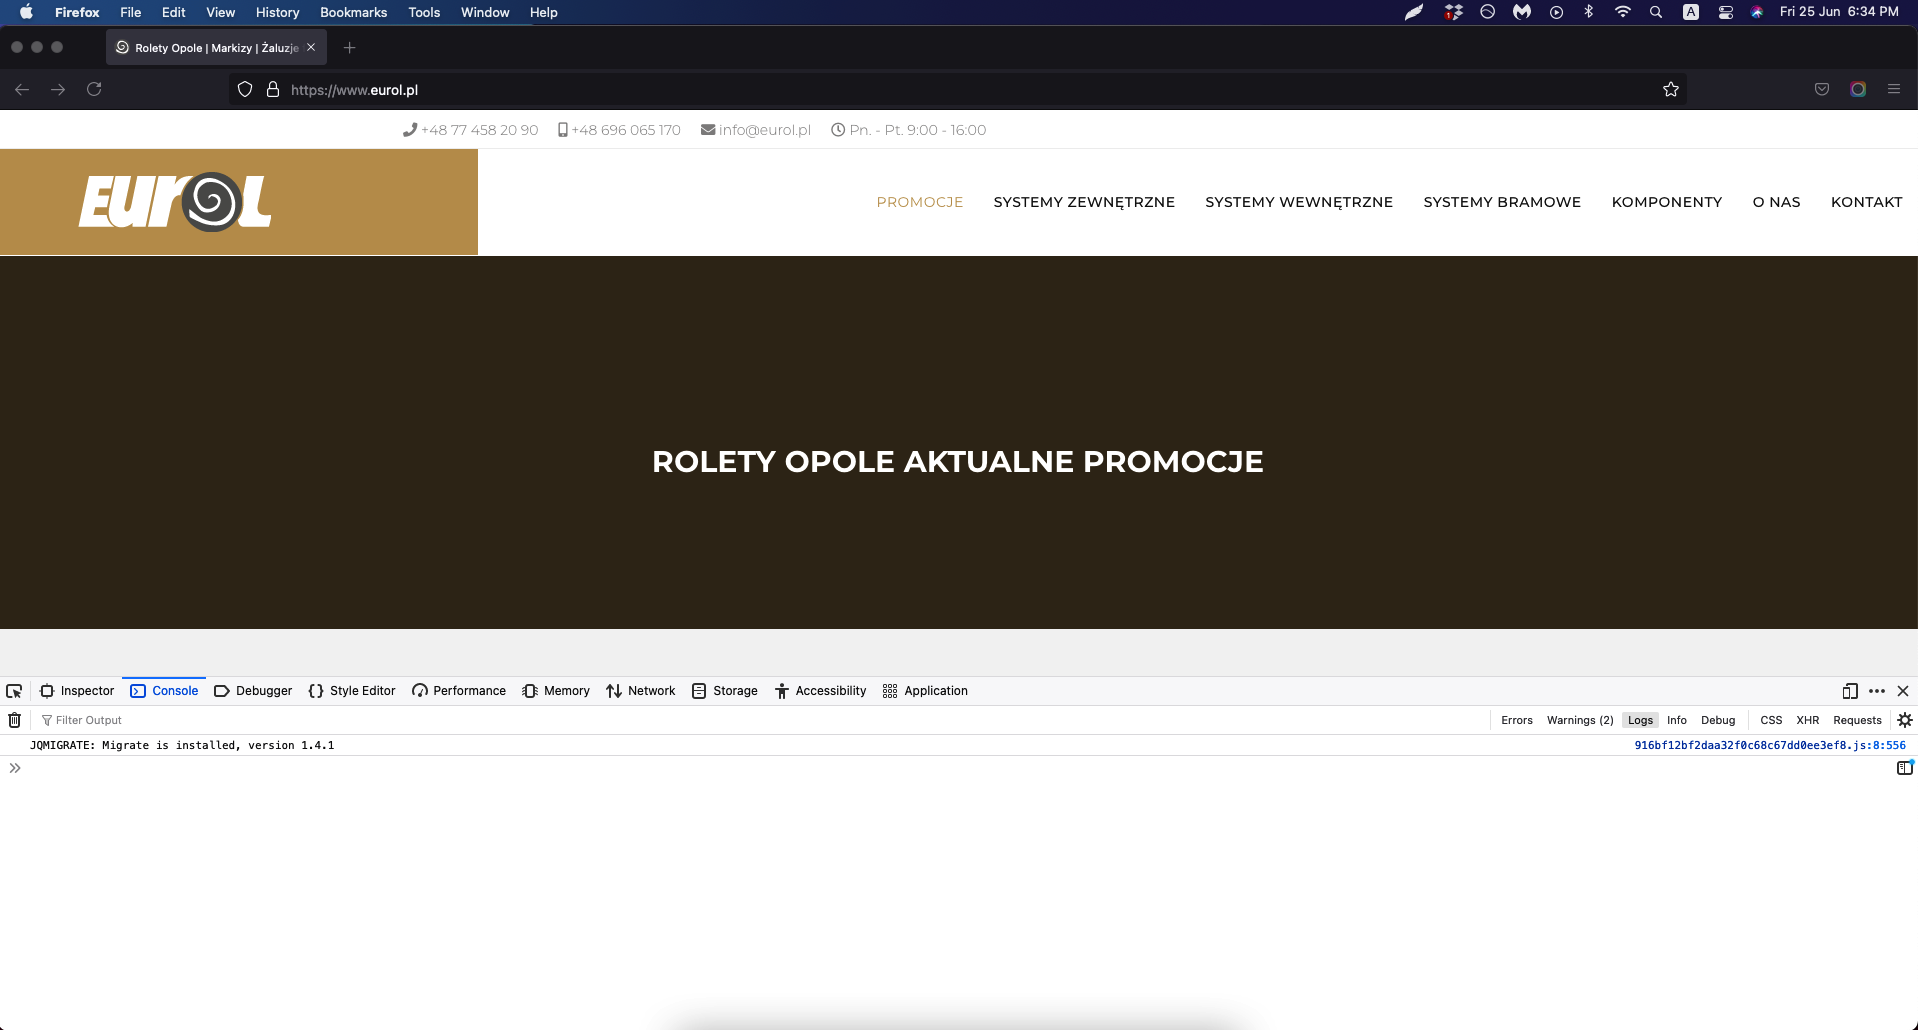This screenshot has width=1918, height=1030.
Task: Switch to the Network tab in DevTools
Action: (x=641, y=691)
